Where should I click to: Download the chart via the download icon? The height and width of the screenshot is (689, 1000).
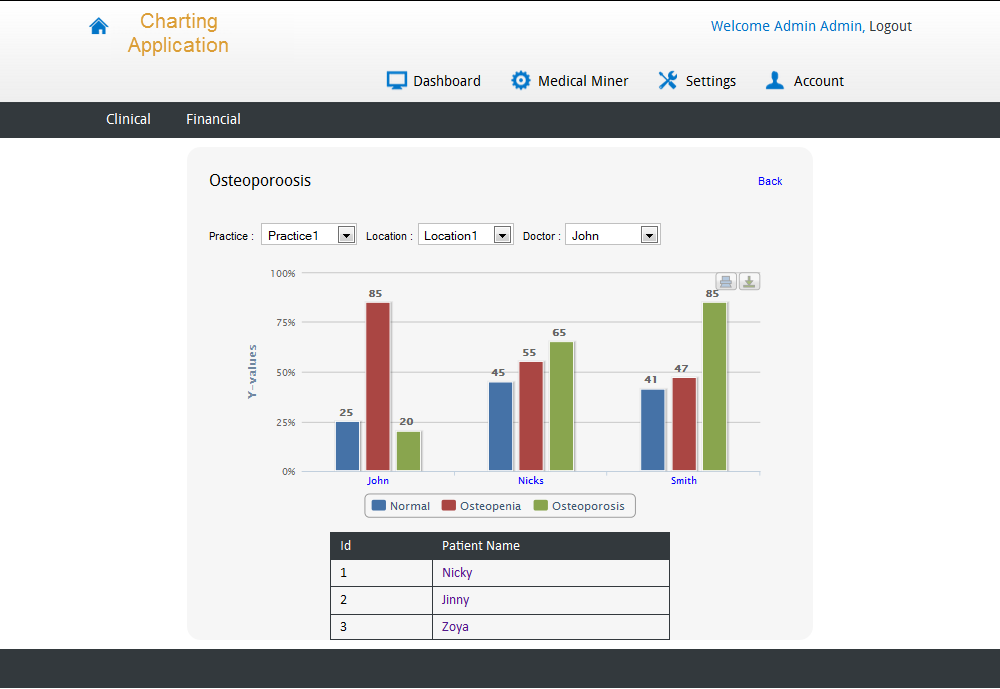tap(749, 281)
